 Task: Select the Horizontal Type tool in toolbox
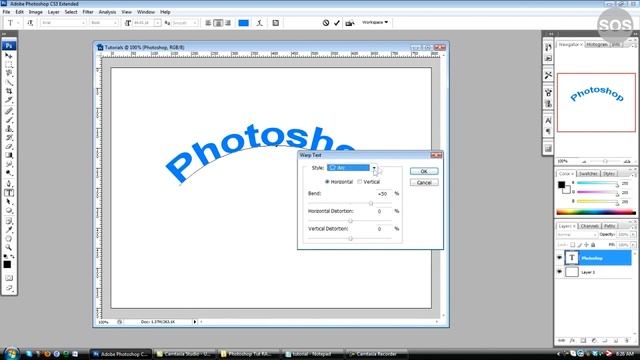tap(9, 193)
